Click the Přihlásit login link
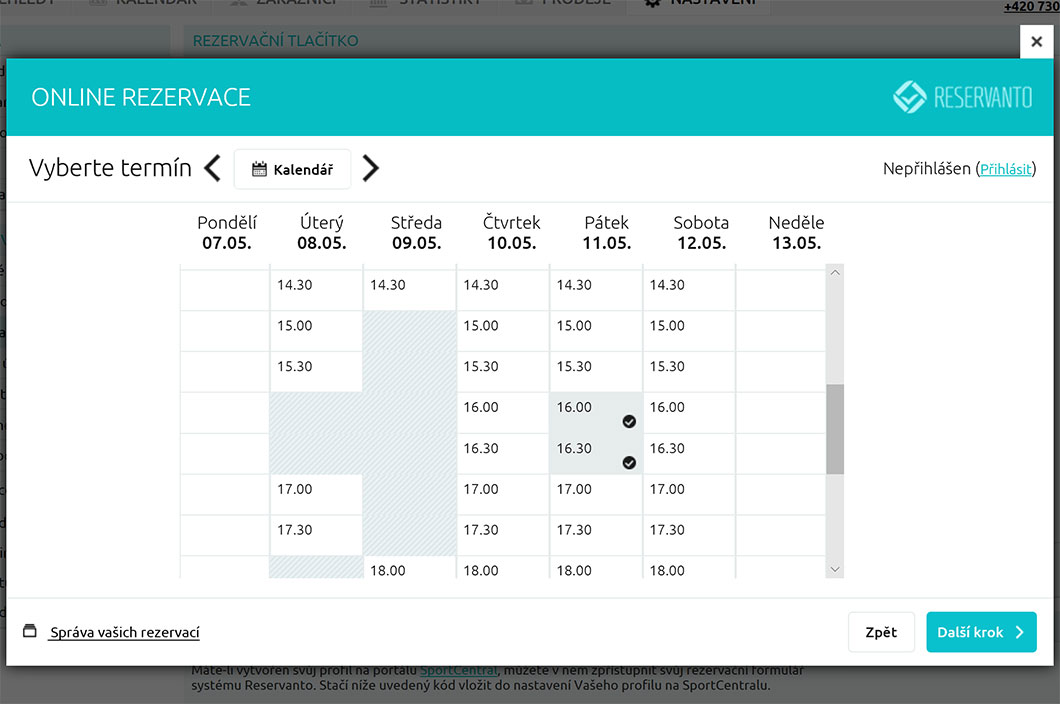 click(1005, 169)
